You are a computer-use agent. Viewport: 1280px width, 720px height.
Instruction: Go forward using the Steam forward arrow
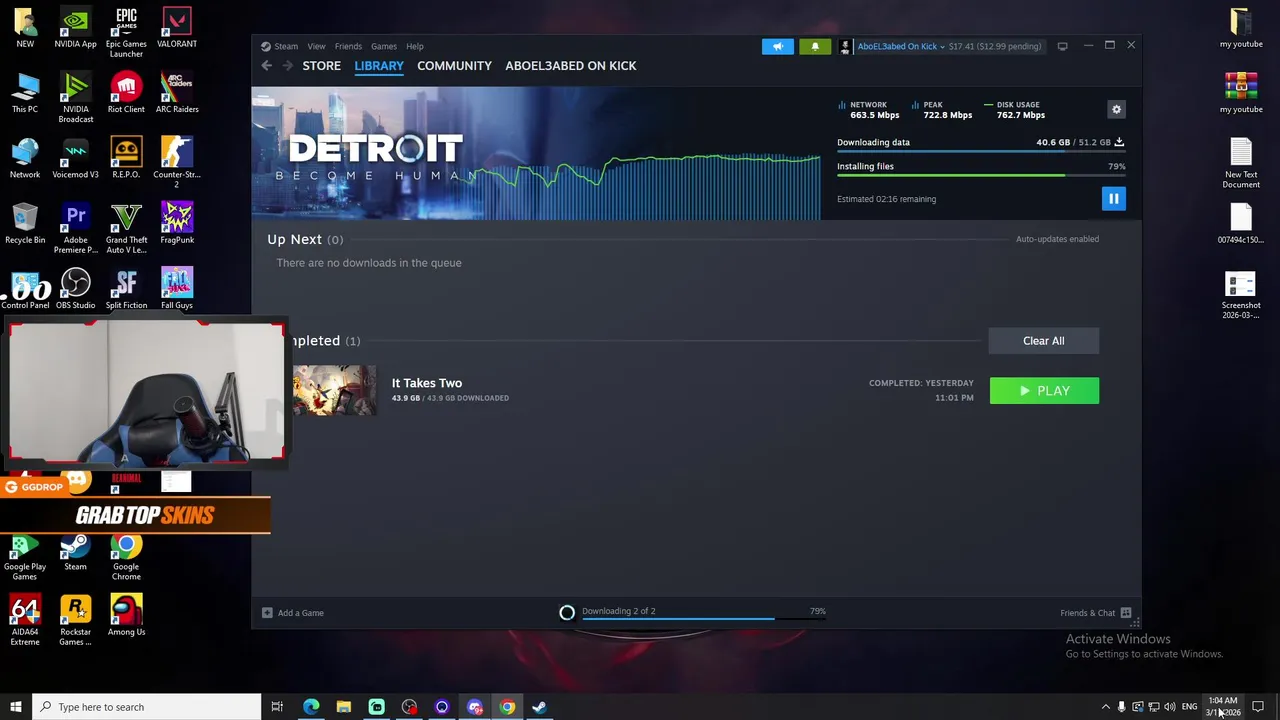tap(287, 66)
